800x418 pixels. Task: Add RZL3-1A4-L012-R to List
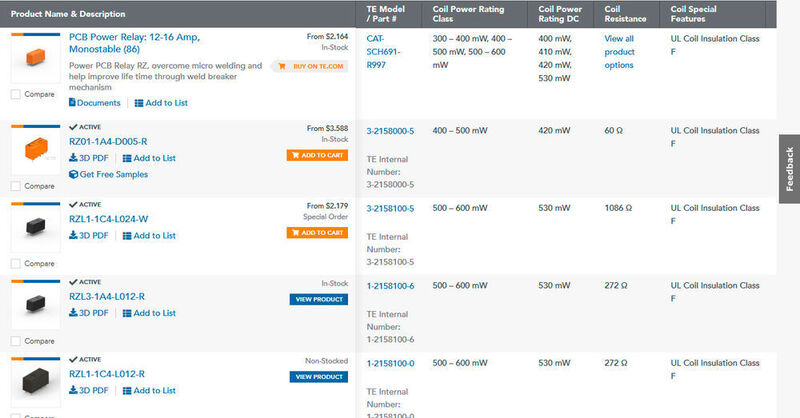(149, 313)
